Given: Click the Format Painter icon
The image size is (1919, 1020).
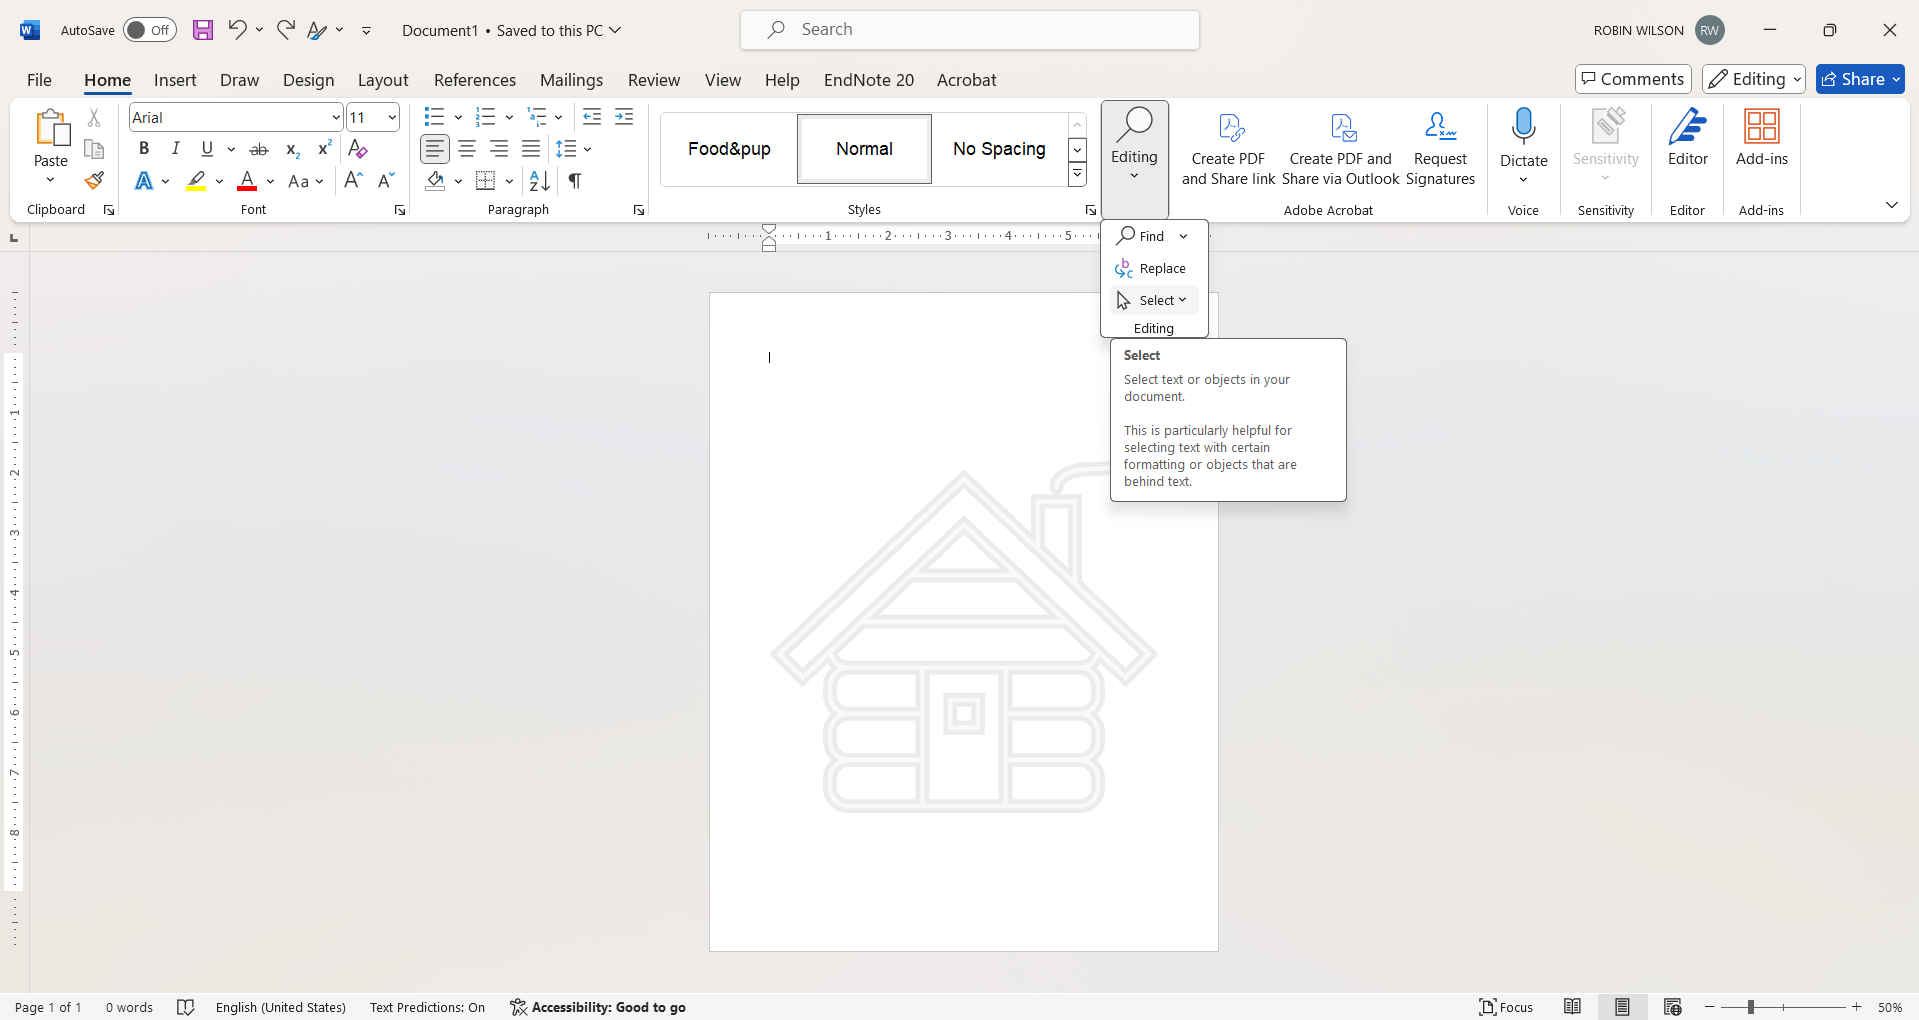Looking at the screenshot, I should (x=93, y=181).
